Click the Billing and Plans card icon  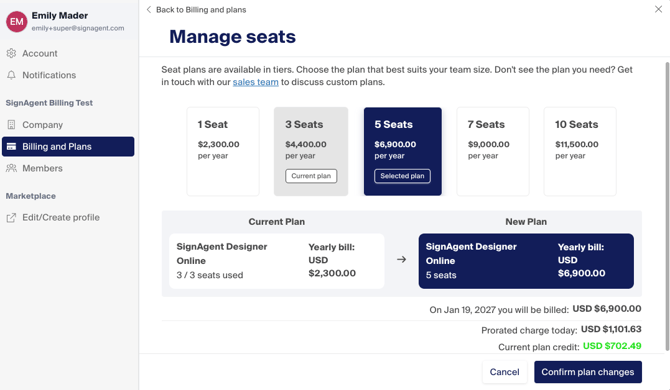[12, 147]
